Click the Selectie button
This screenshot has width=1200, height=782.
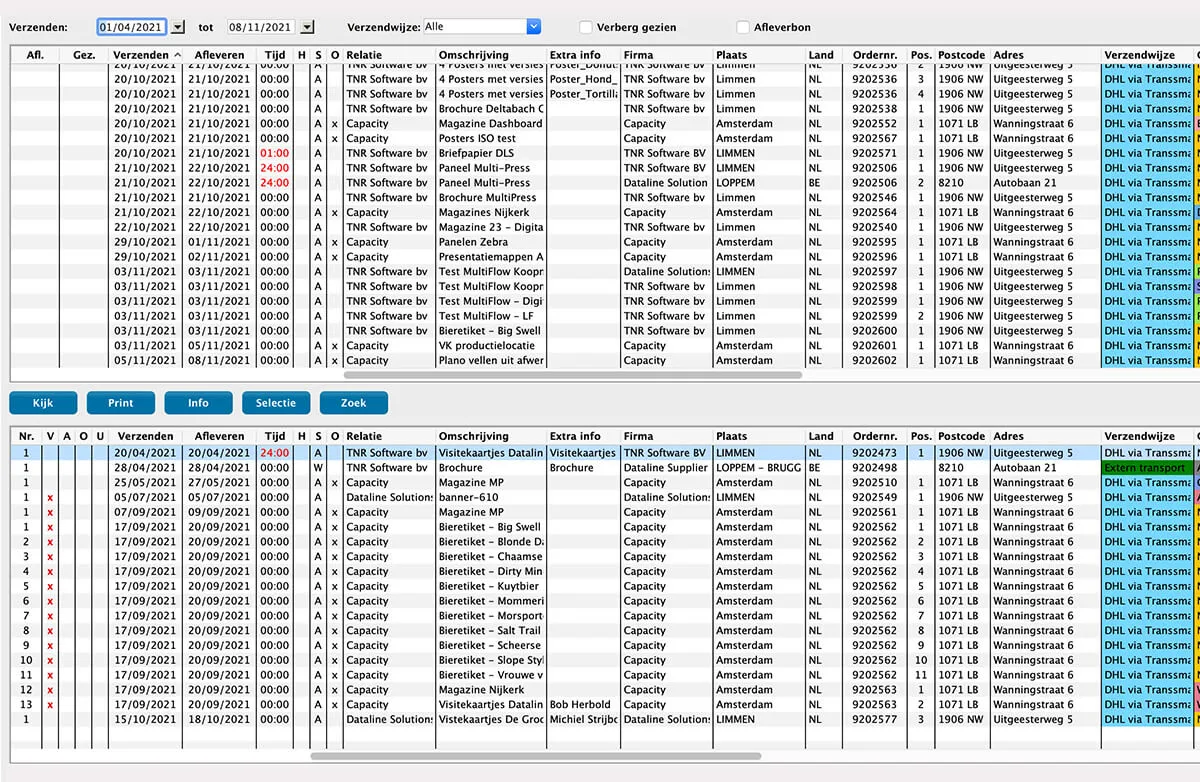pyautogui.click(x=276, y=403)
